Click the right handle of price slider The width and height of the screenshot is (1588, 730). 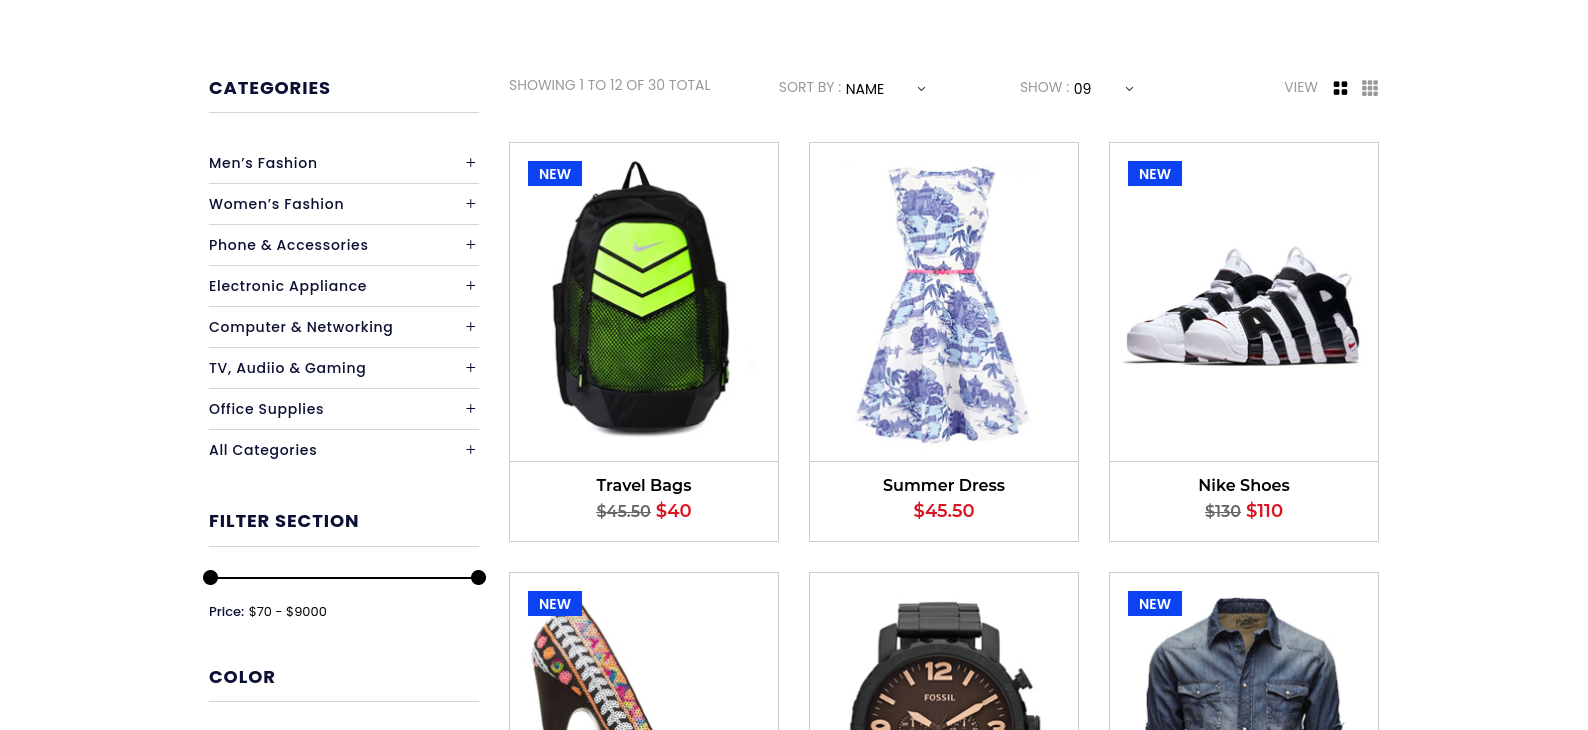pos(478,577)
